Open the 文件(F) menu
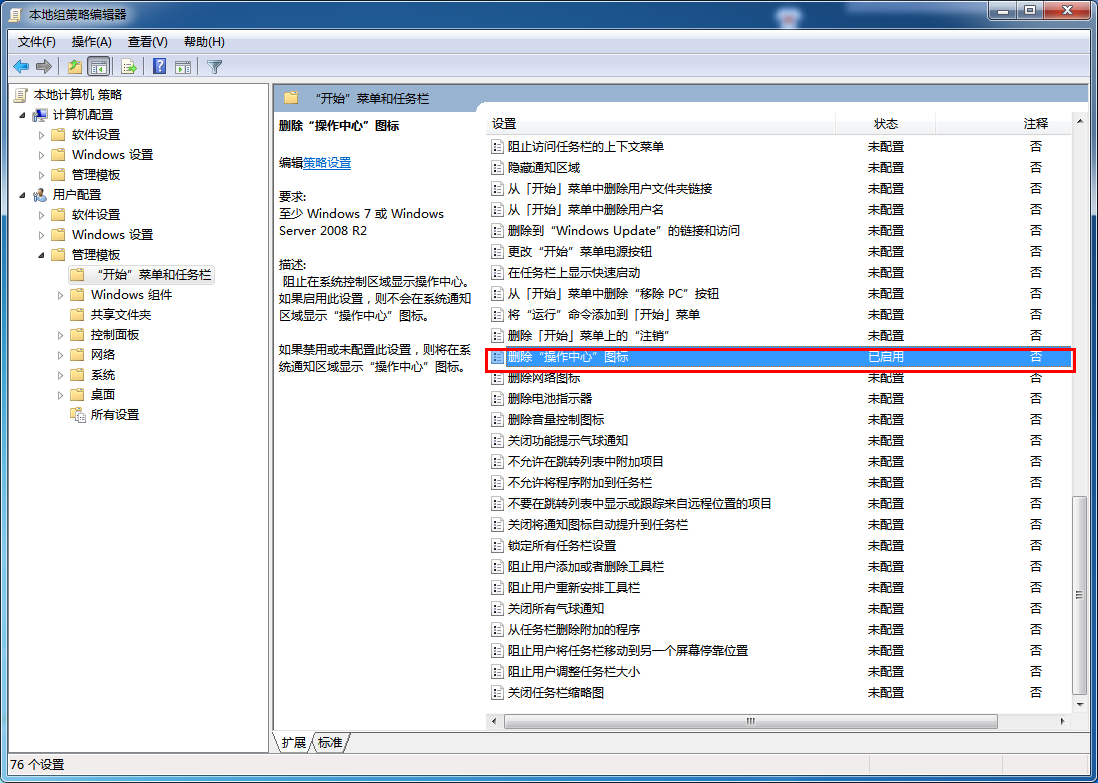 [x=36, y=42]
